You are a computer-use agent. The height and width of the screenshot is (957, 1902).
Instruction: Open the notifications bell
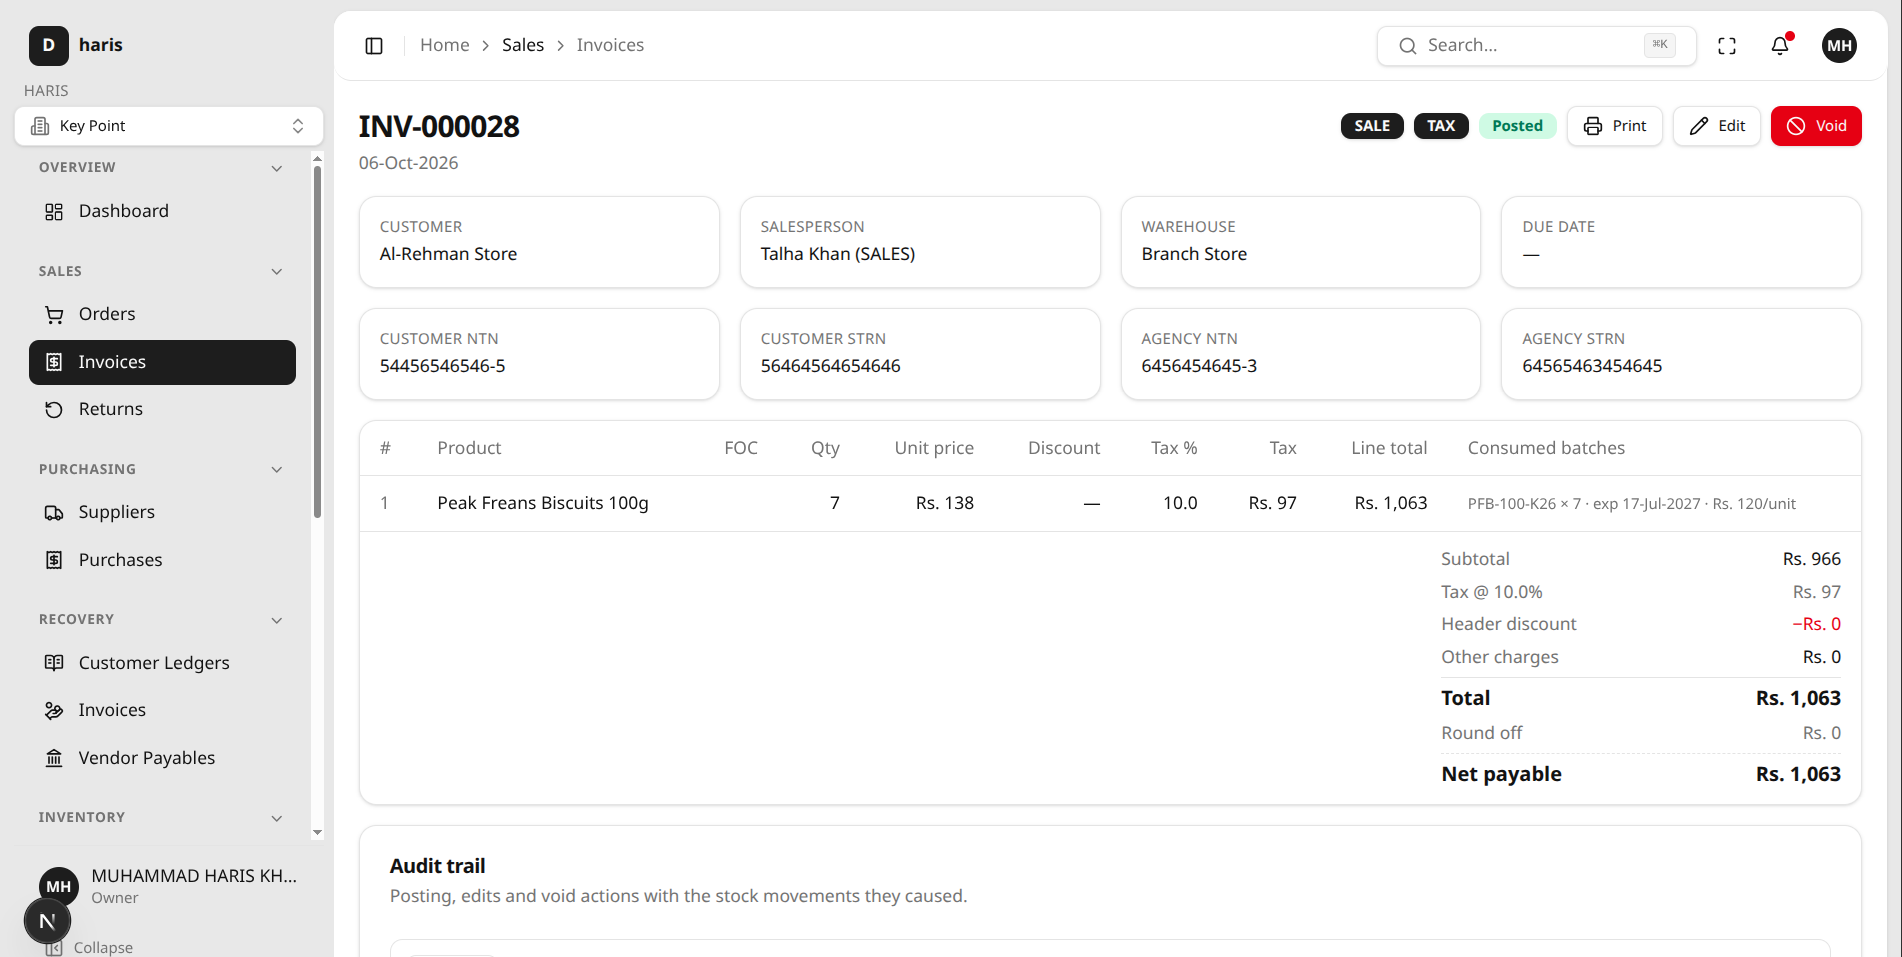(1780, 46)
